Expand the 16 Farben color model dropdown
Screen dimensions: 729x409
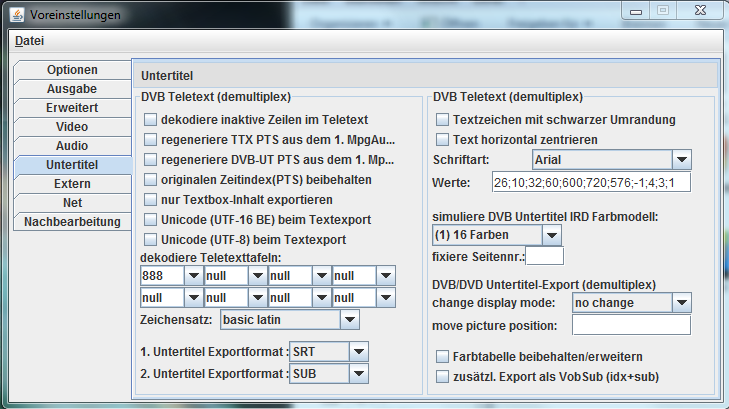[551, 235]
